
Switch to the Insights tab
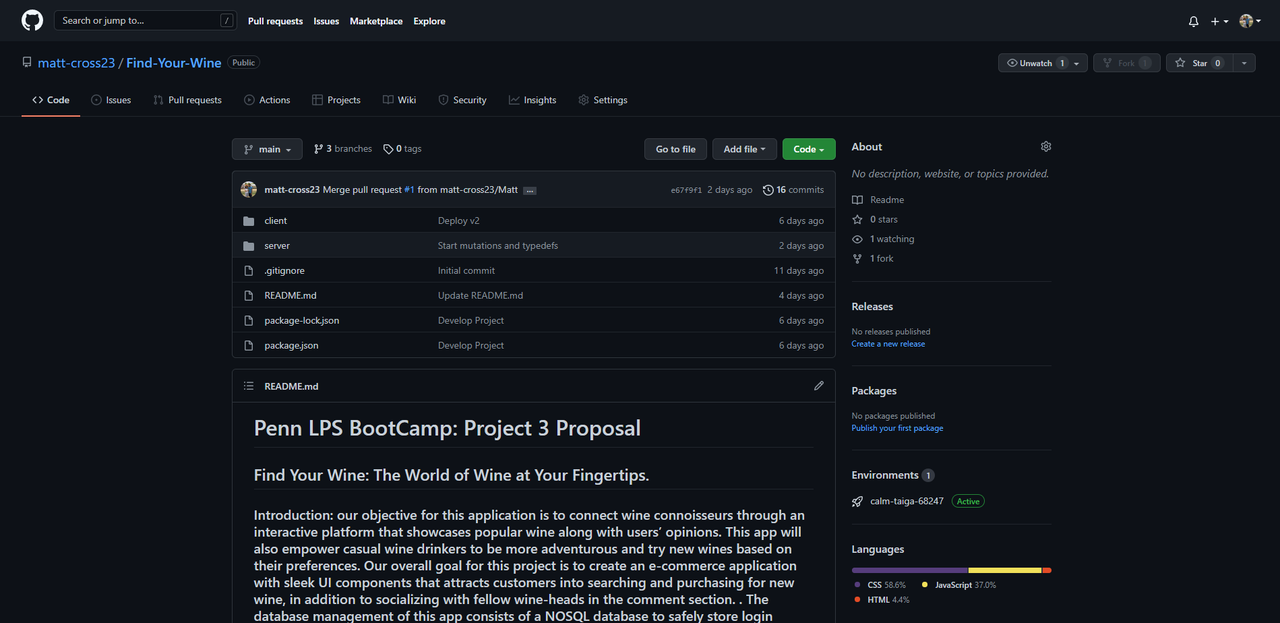coord(532,100)
